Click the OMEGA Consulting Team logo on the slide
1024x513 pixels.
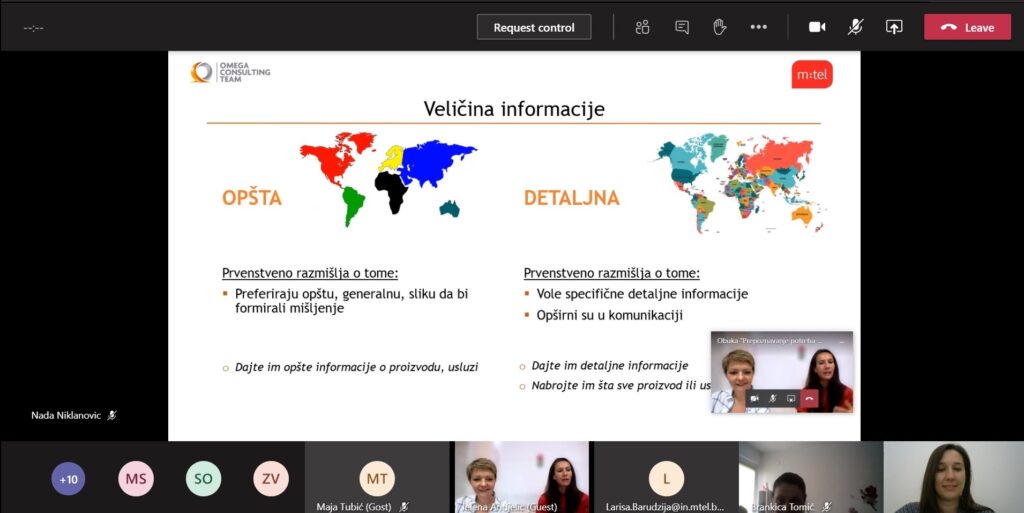(x=230, y=73)
